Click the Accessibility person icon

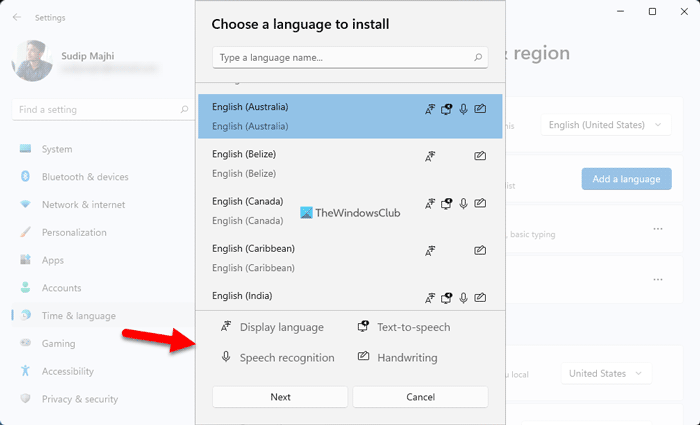pos(25,371)
